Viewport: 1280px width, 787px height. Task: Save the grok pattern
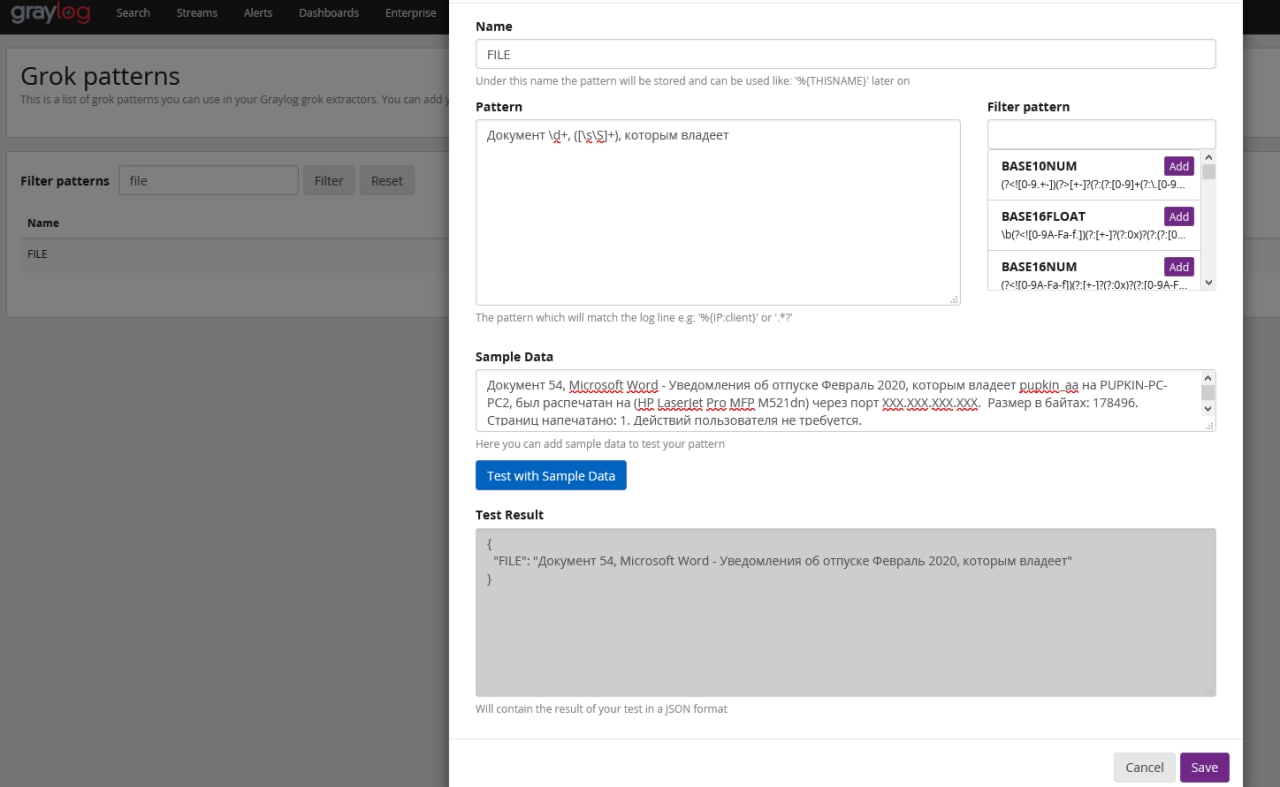(1204, 767)
